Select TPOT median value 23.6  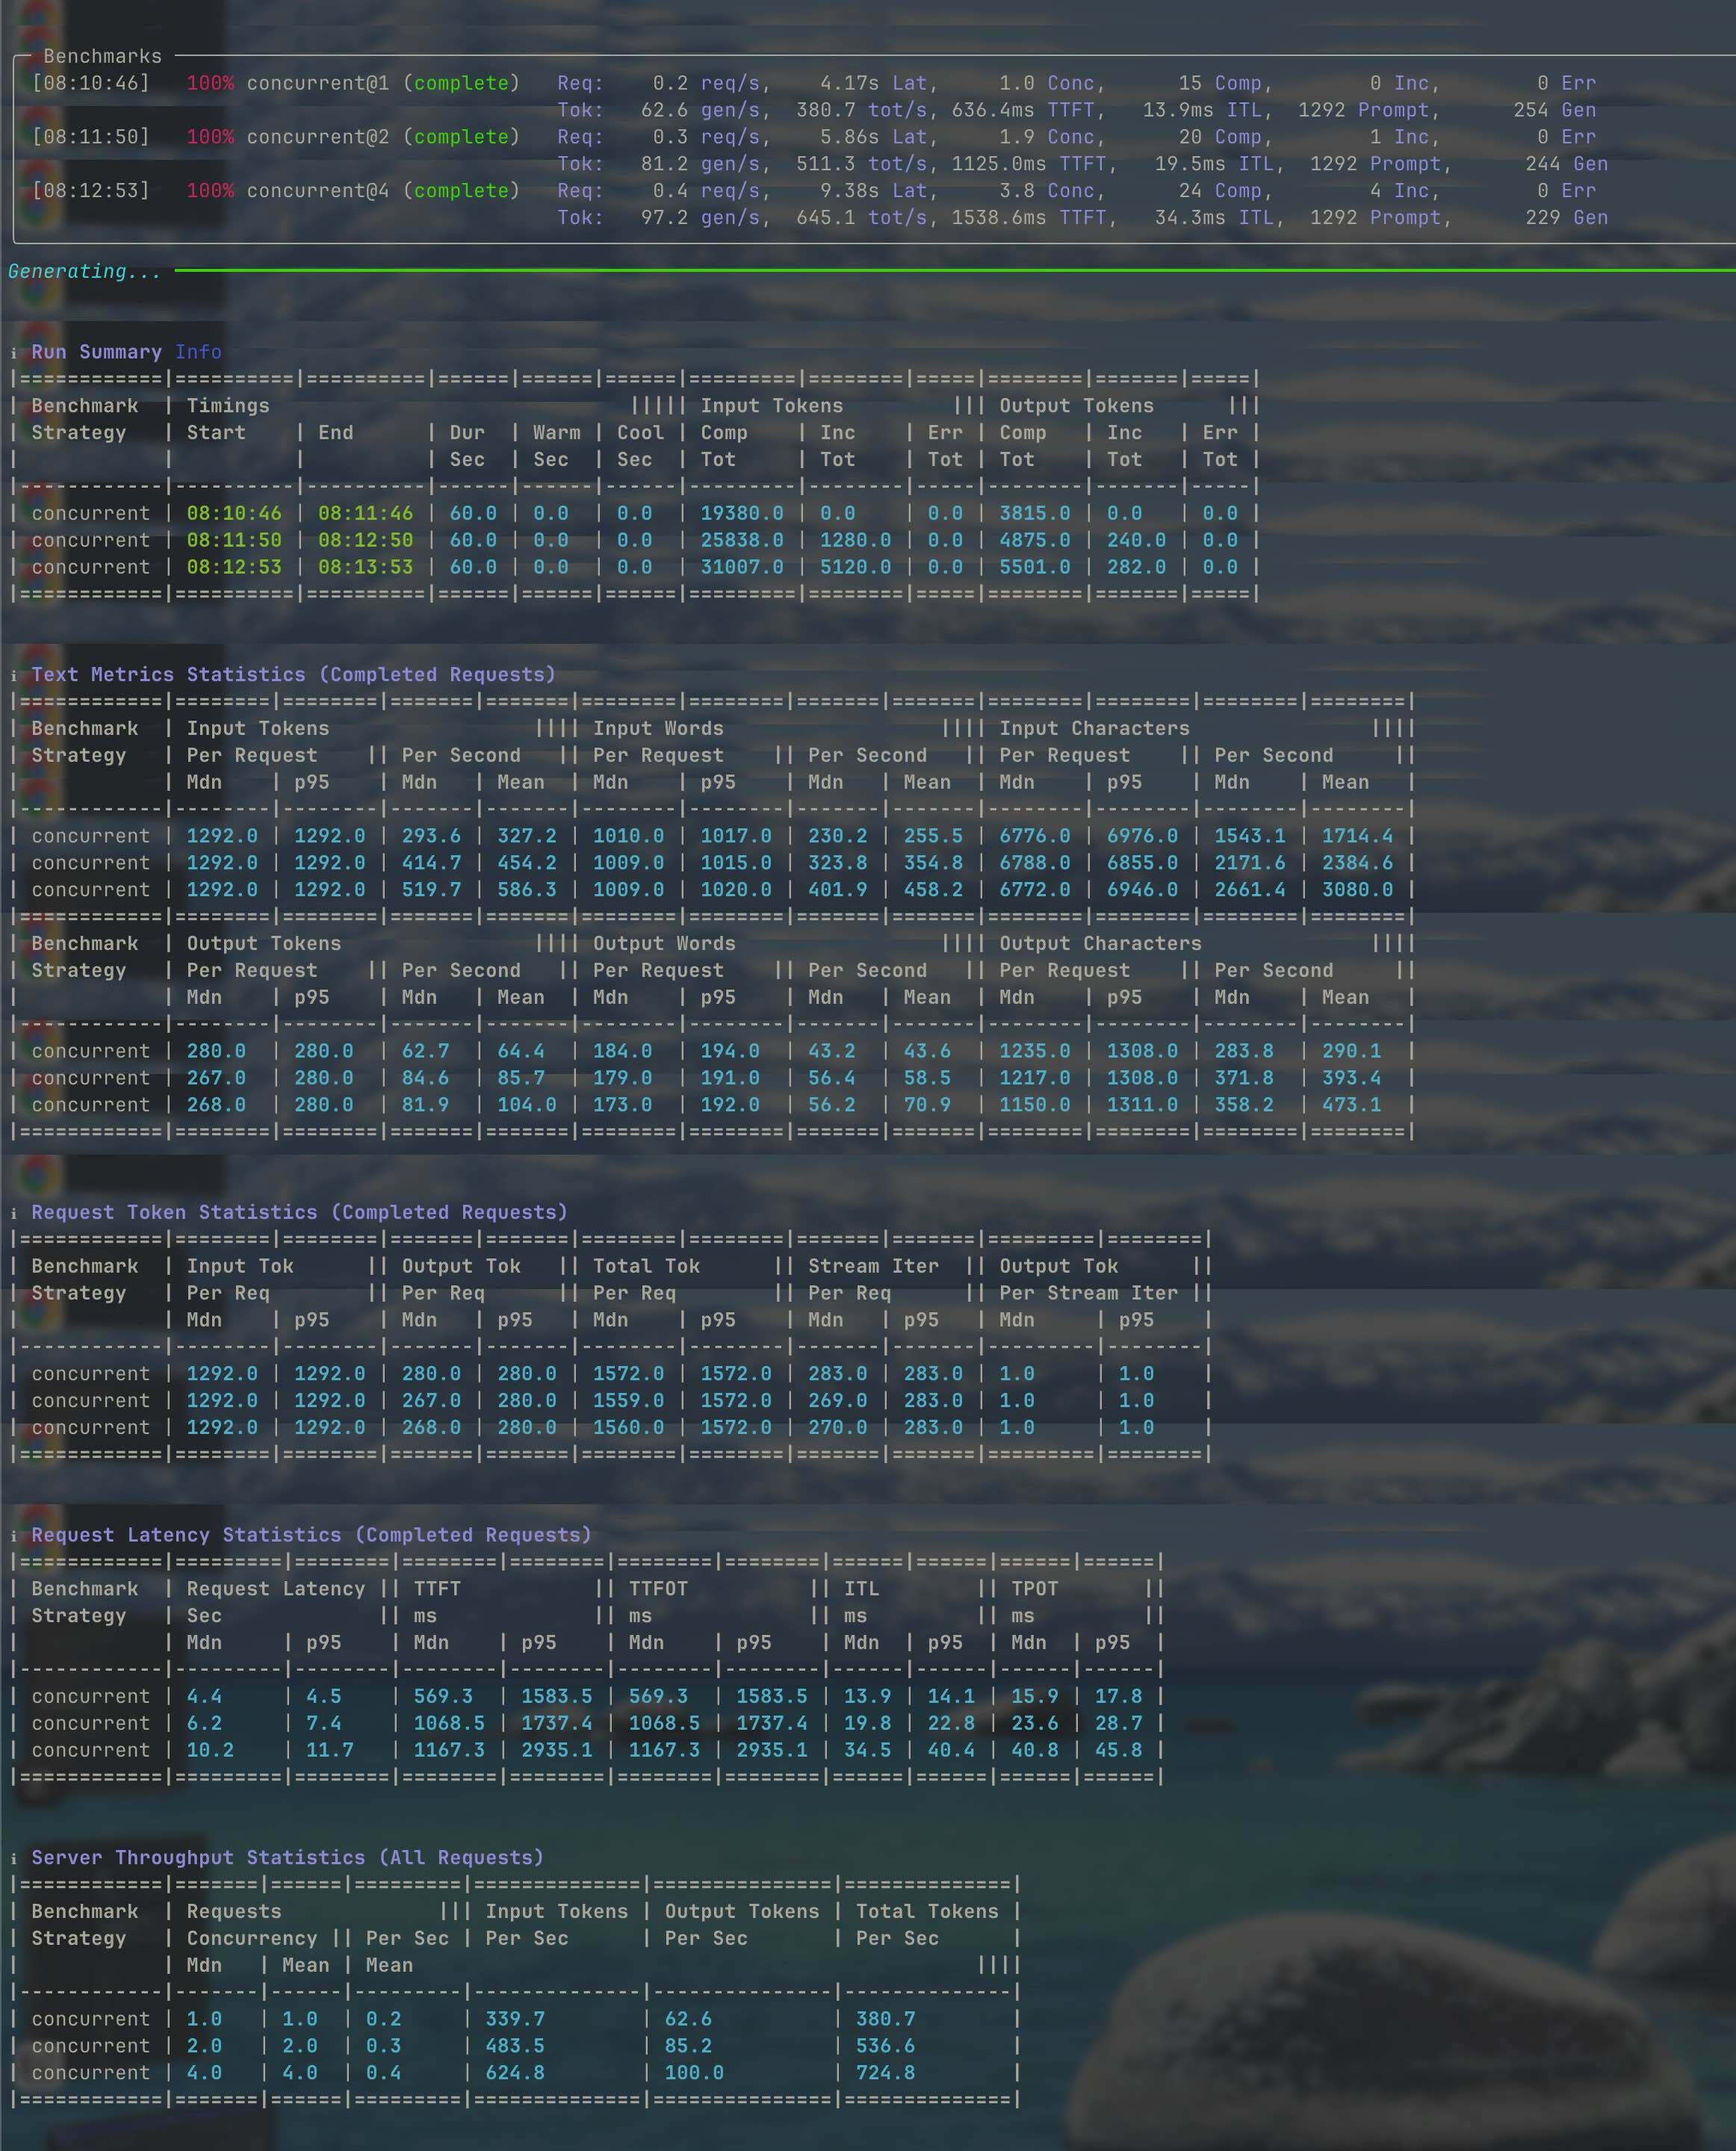pos(1034,1723)
